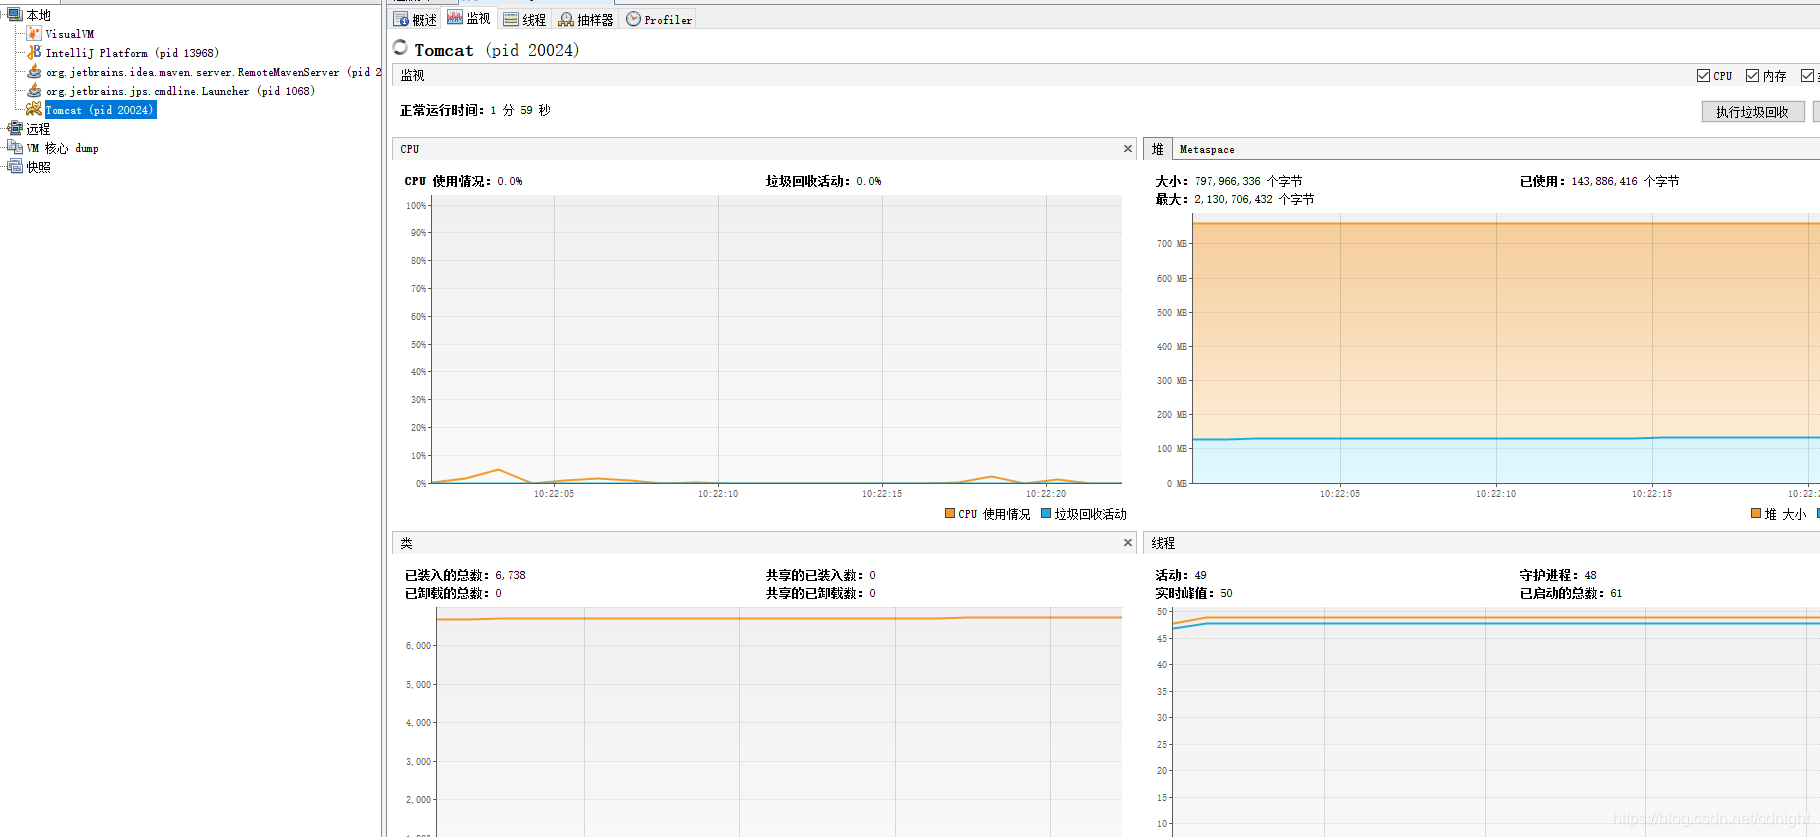The height and width of the screenshot is (837, 1820).
Task: Click the spinner icon beside the Tomcat title
Action: click(x=401, y=47)
